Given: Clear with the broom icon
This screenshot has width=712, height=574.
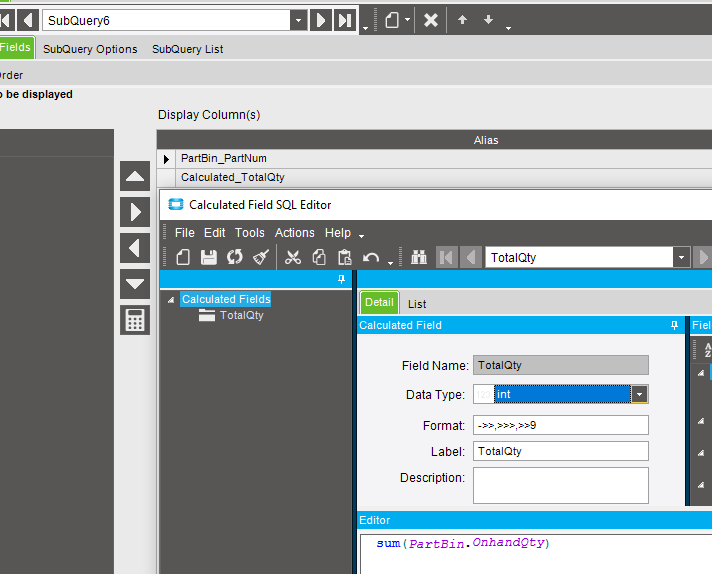Looking at the screenshot, I should [261, 257].
